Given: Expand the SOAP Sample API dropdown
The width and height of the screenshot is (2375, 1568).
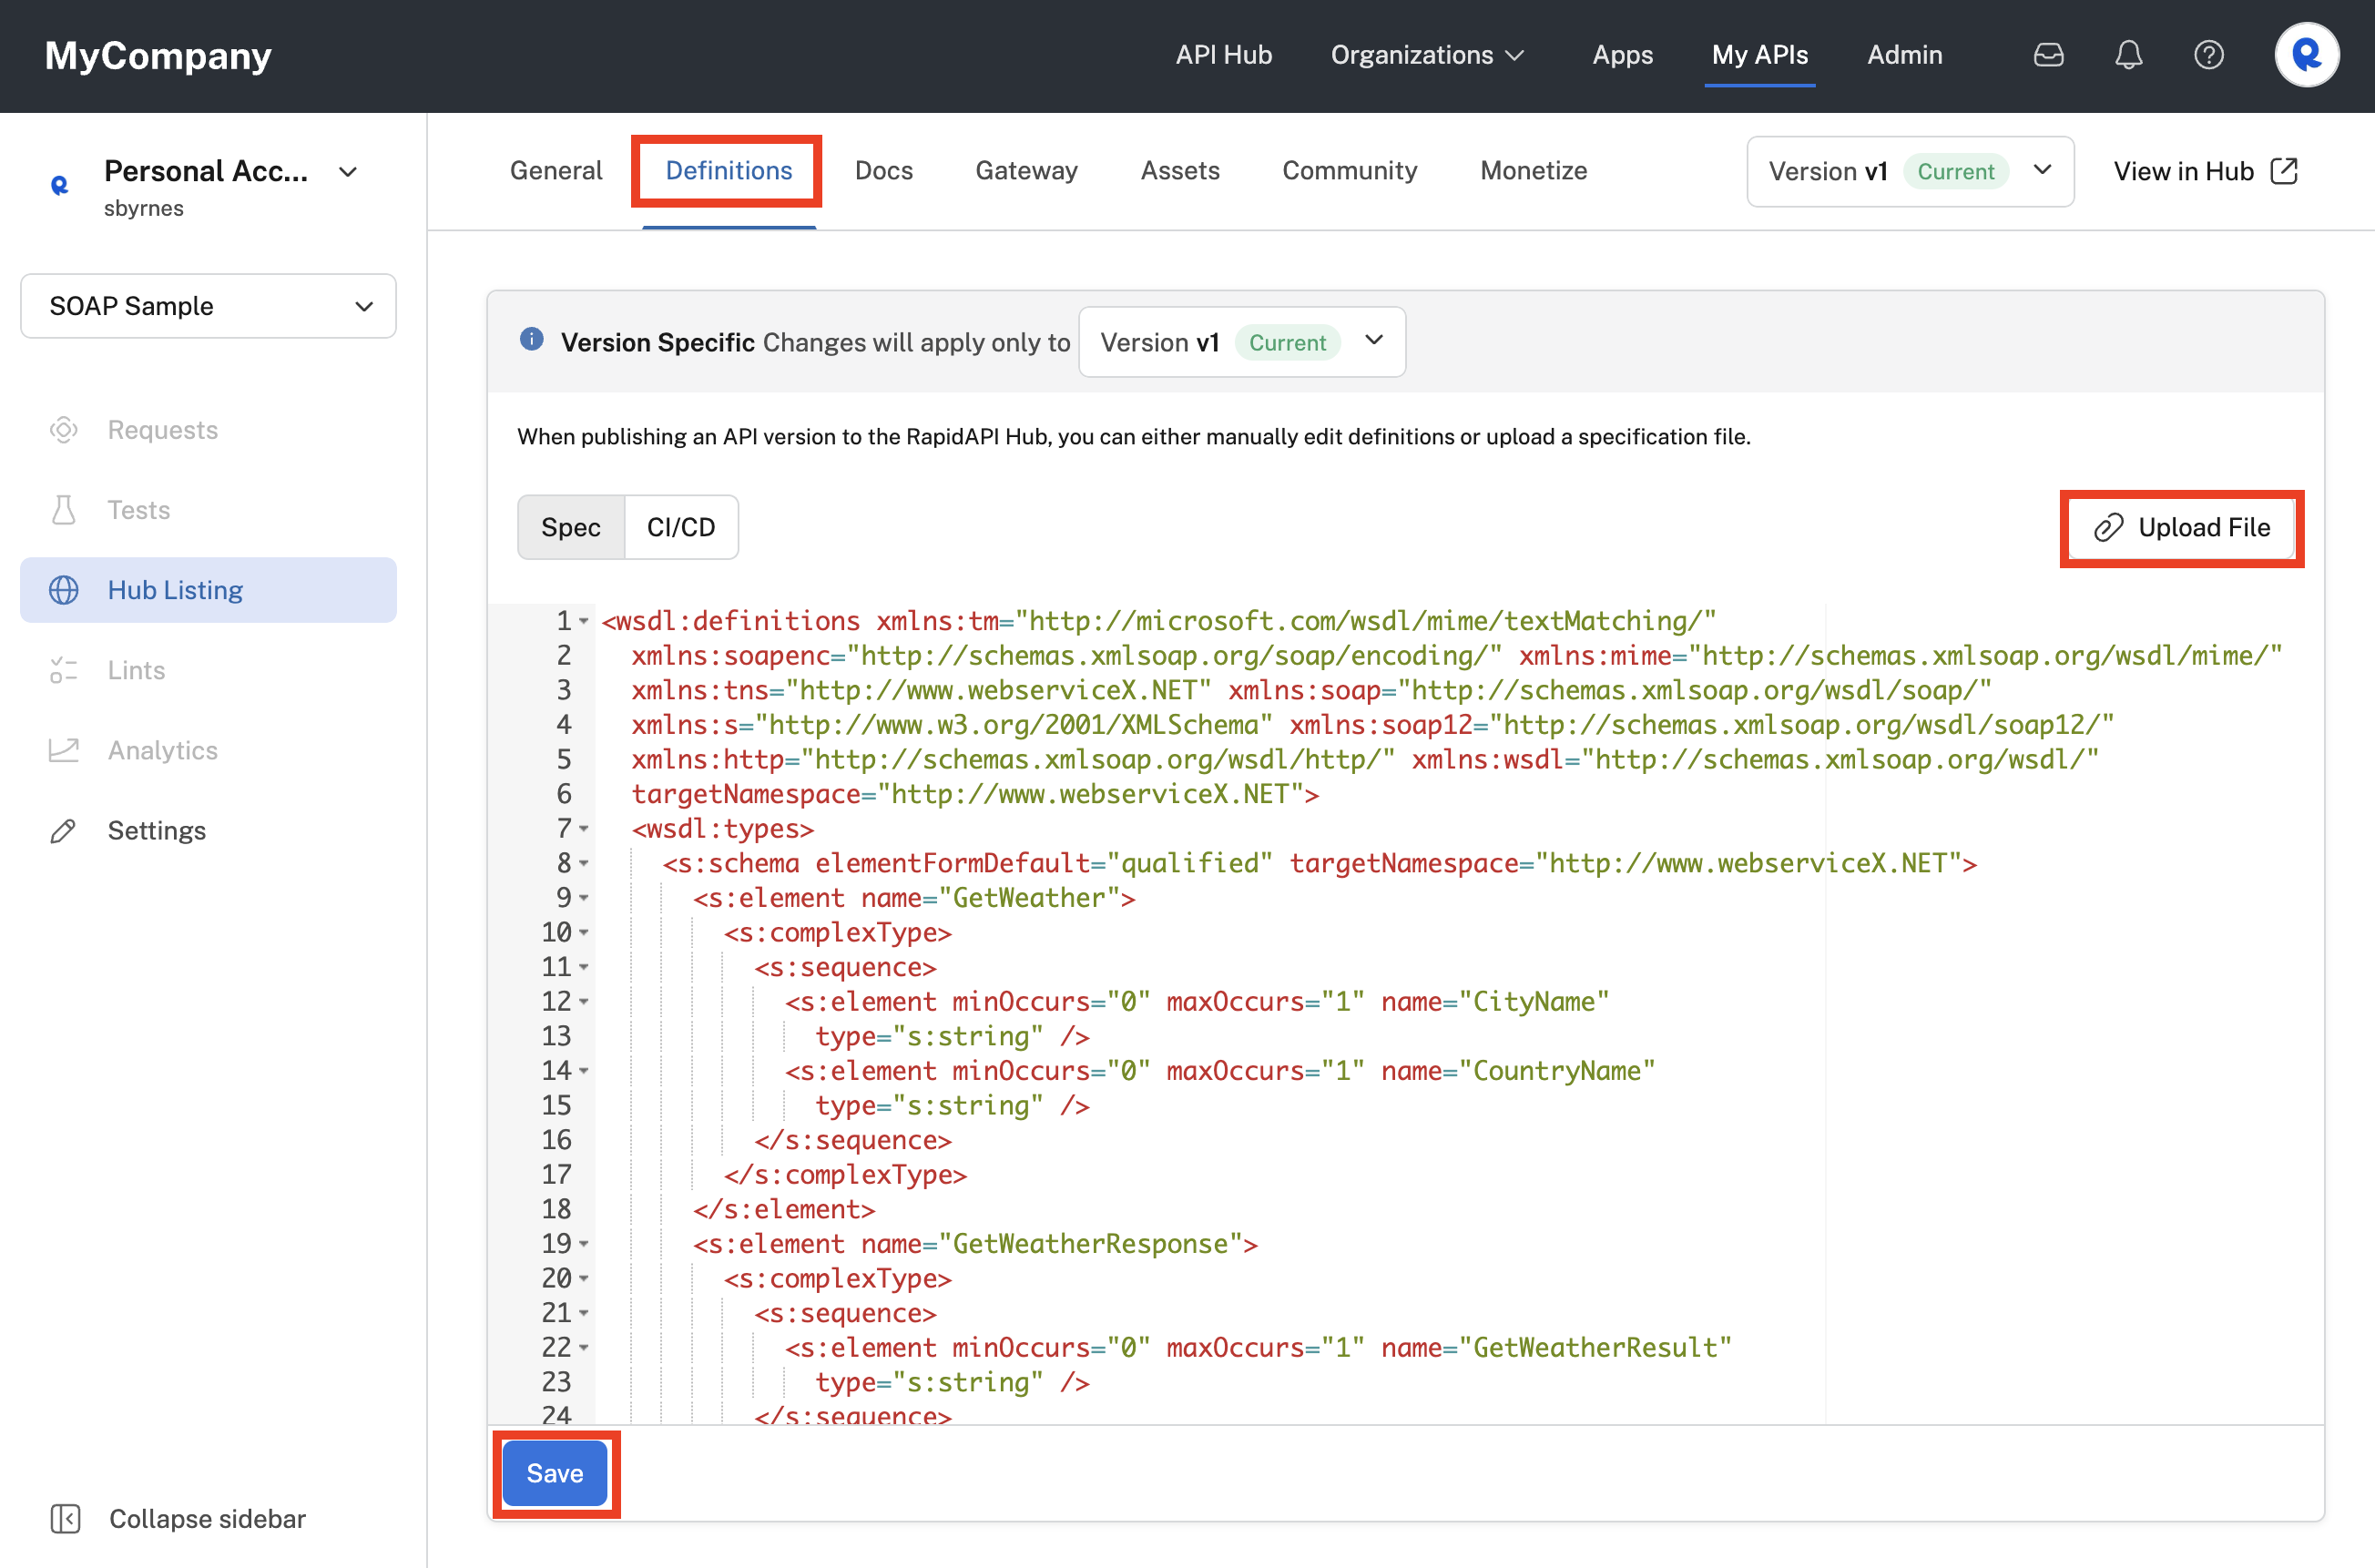Looking at the screenshot, I should click(x=208, y=306).
